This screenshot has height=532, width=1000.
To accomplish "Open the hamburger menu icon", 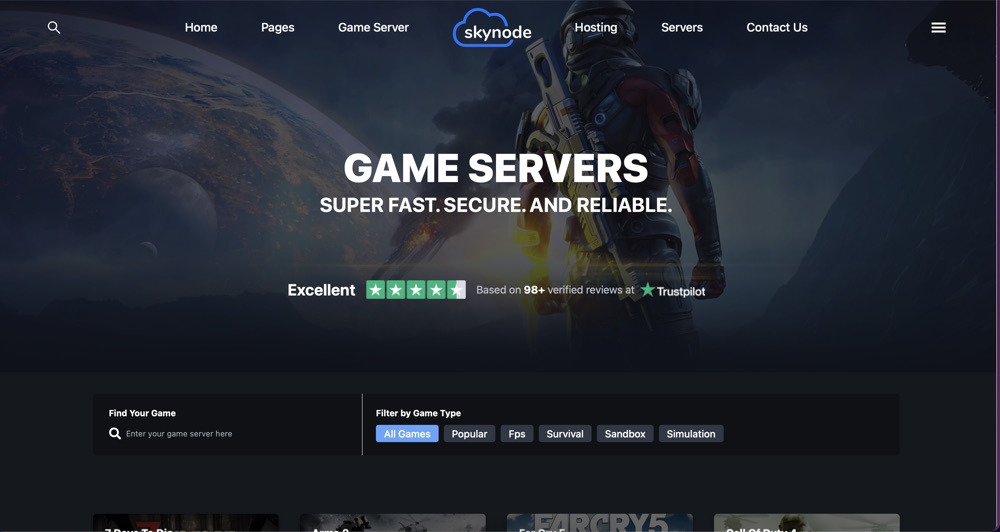I will pyautogui.click(x=938, y=27).
